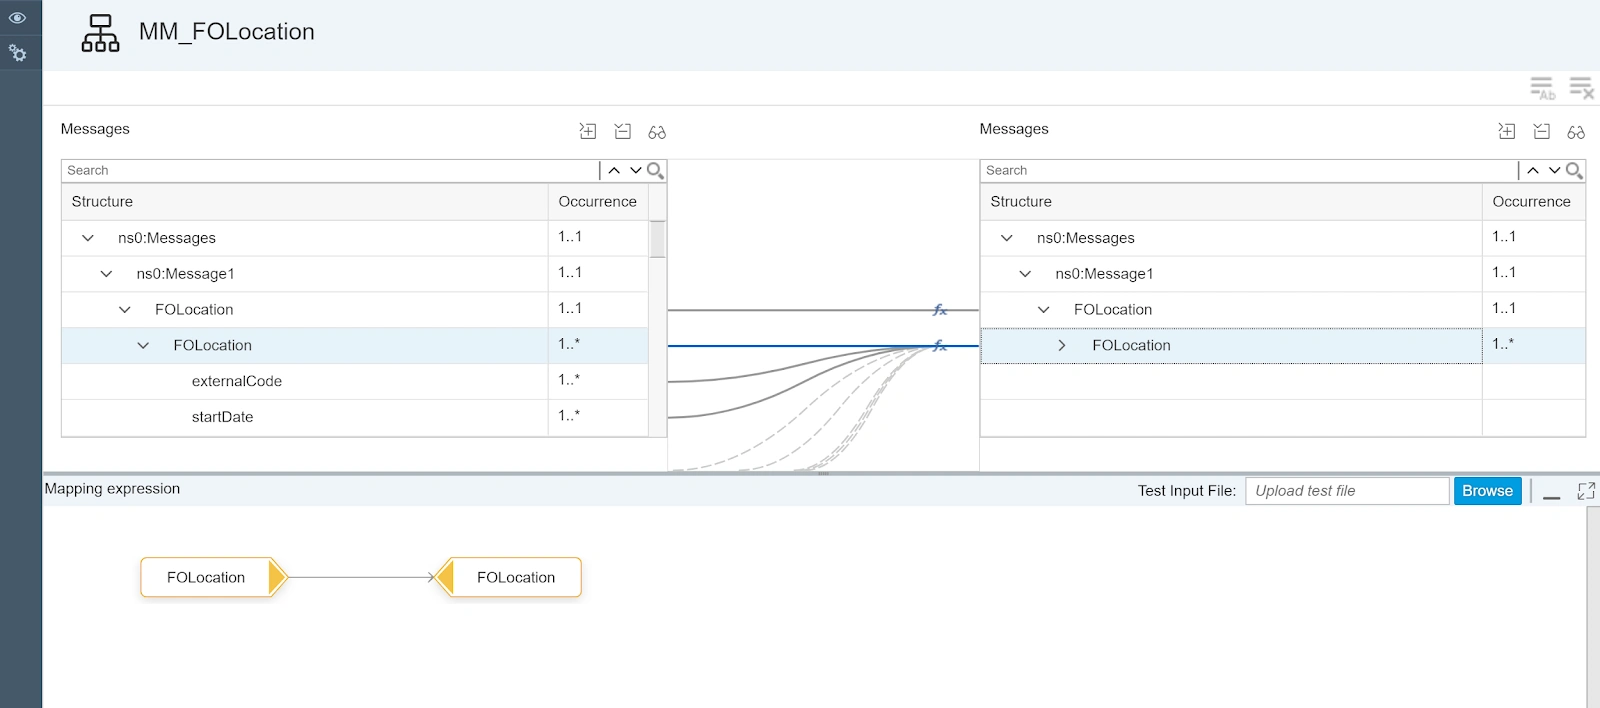Click source Structure column header
The height and width of the screenshot is (708, 1600).
[305, 202]
